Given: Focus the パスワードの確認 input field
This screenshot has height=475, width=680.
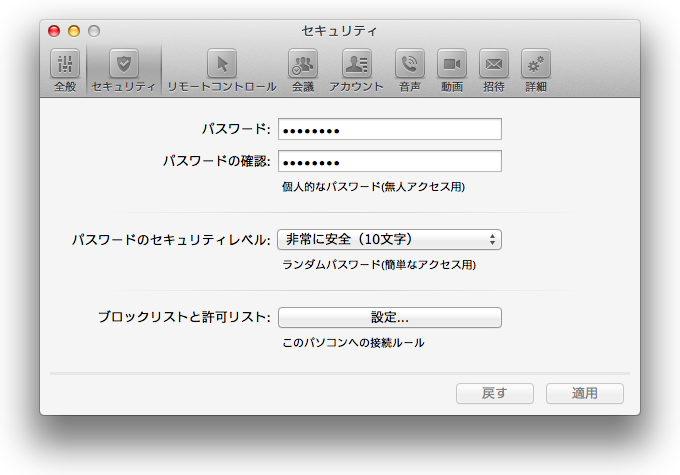Looking at the screenshot, I should [x=390, y=161].
